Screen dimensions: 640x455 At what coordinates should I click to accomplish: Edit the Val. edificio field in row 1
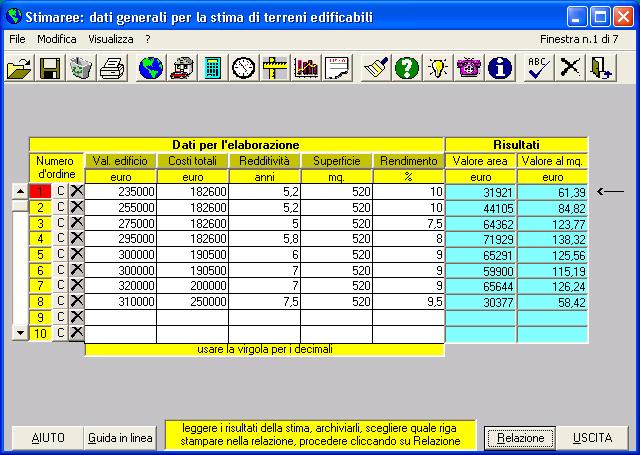click(x=121, y=191)
